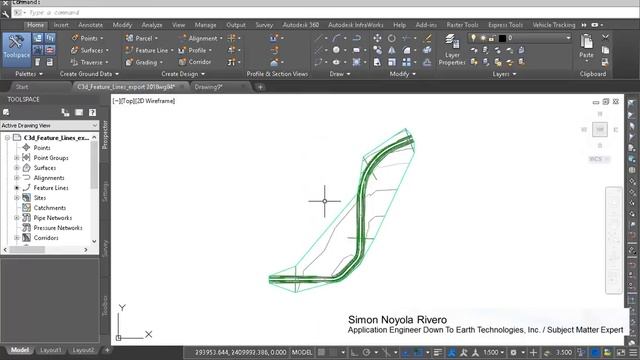Image resolution: width=640 pixels, height=360 pixels.
Task: Open the Points ribbon dropdown
Action: [102, 38]
